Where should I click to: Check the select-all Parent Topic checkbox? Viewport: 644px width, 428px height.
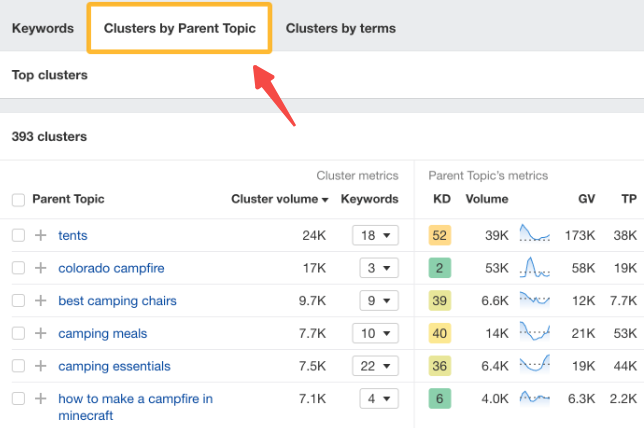coord(18,199)
